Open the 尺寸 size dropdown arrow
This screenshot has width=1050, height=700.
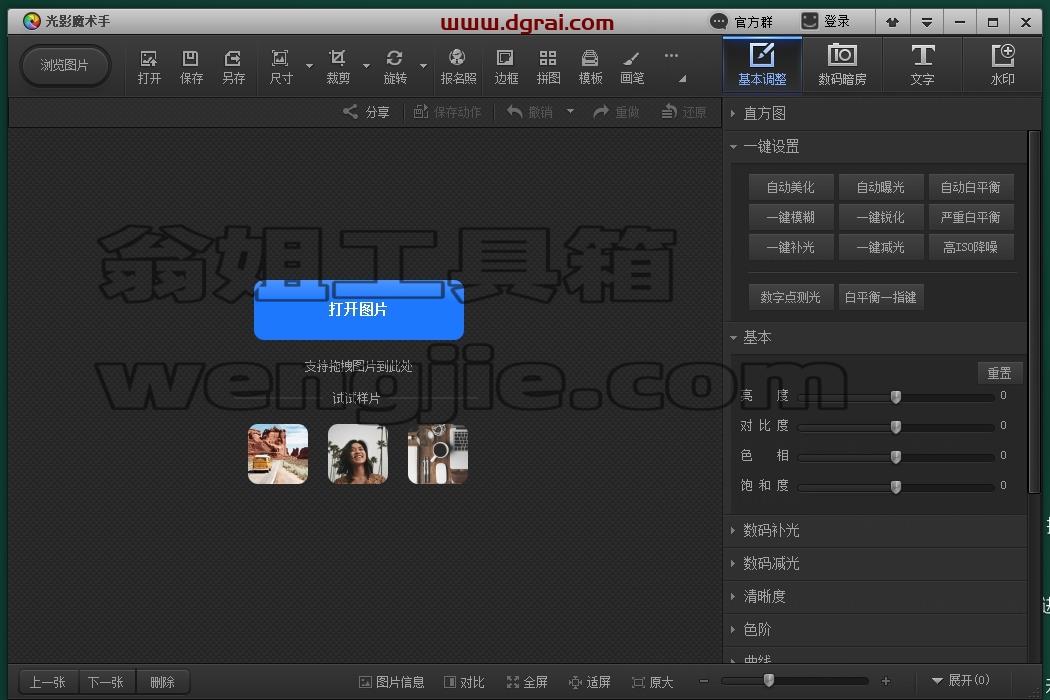tap(309, 66)
